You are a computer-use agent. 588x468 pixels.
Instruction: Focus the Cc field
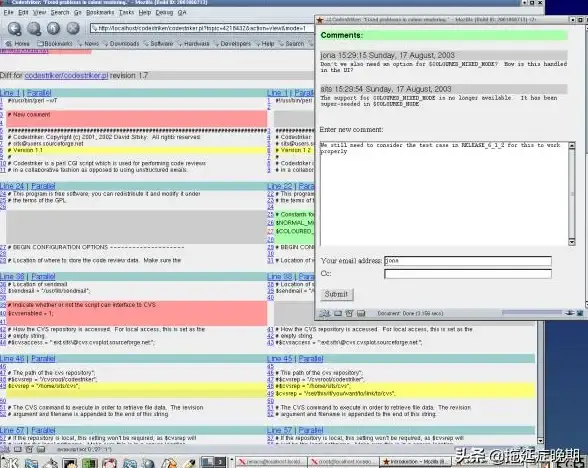[468, 274]
